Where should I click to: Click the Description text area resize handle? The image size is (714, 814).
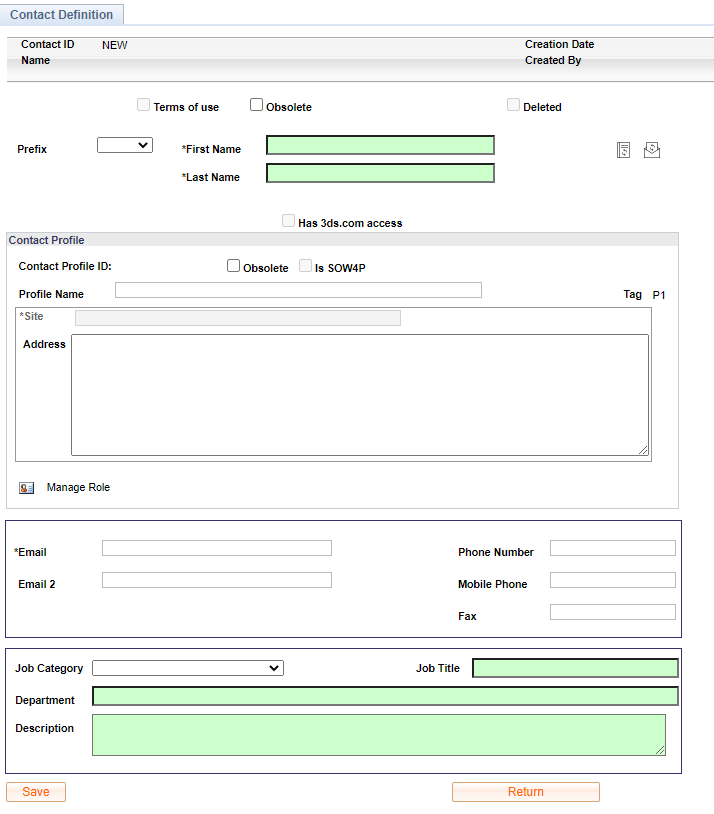(x=661, y=751)
